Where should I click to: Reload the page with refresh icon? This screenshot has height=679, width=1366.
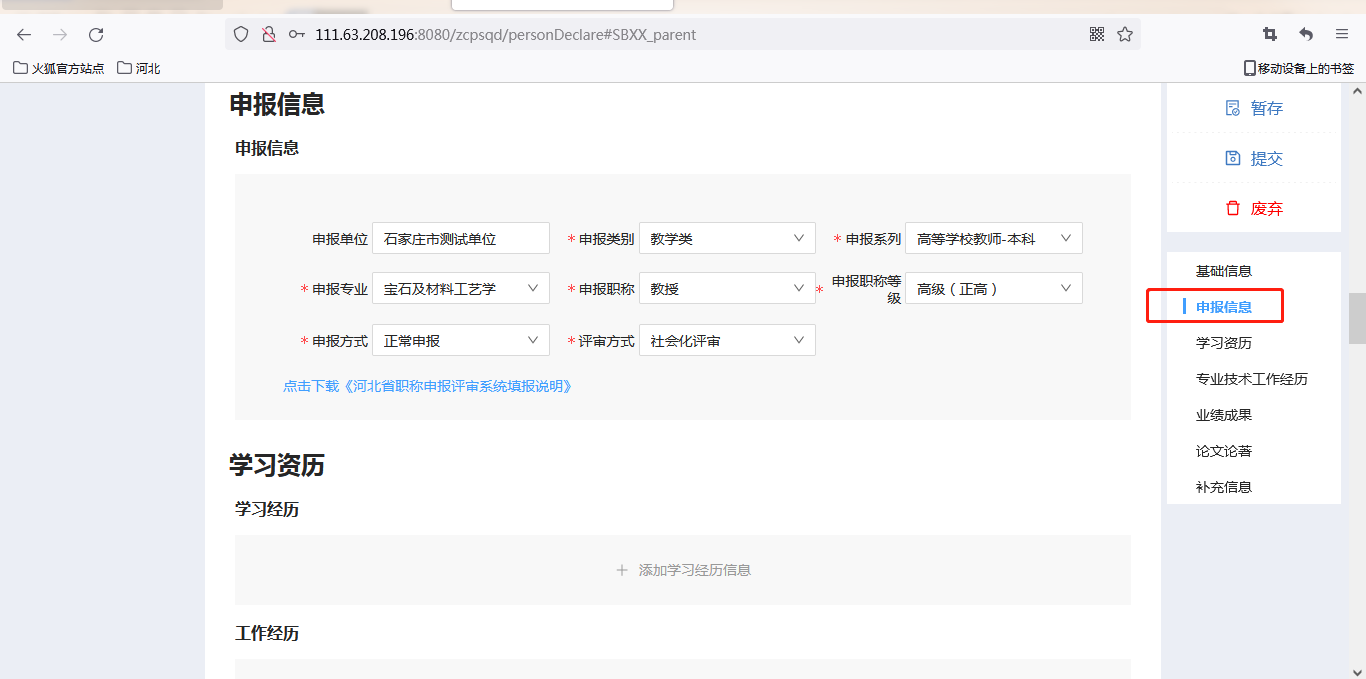pyautogui.click(x=96, y=35)
